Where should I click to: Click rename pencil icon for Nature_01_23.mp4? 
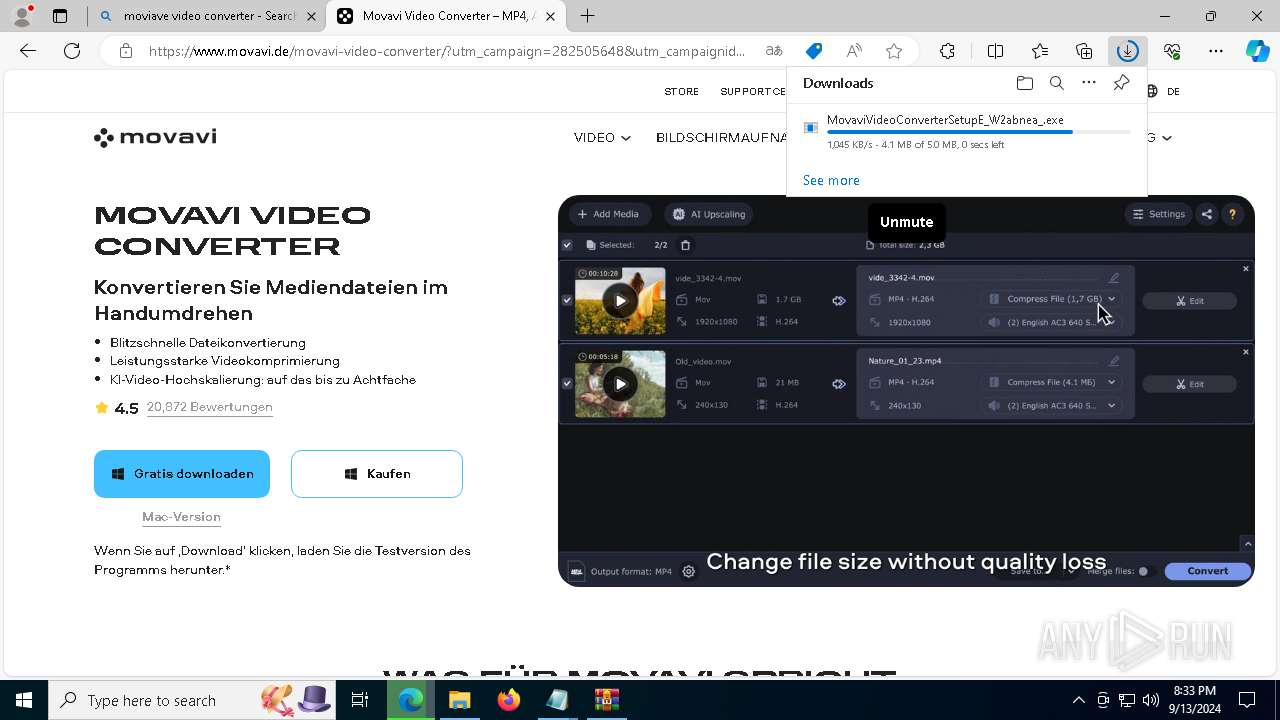[x=1114, y=361]
